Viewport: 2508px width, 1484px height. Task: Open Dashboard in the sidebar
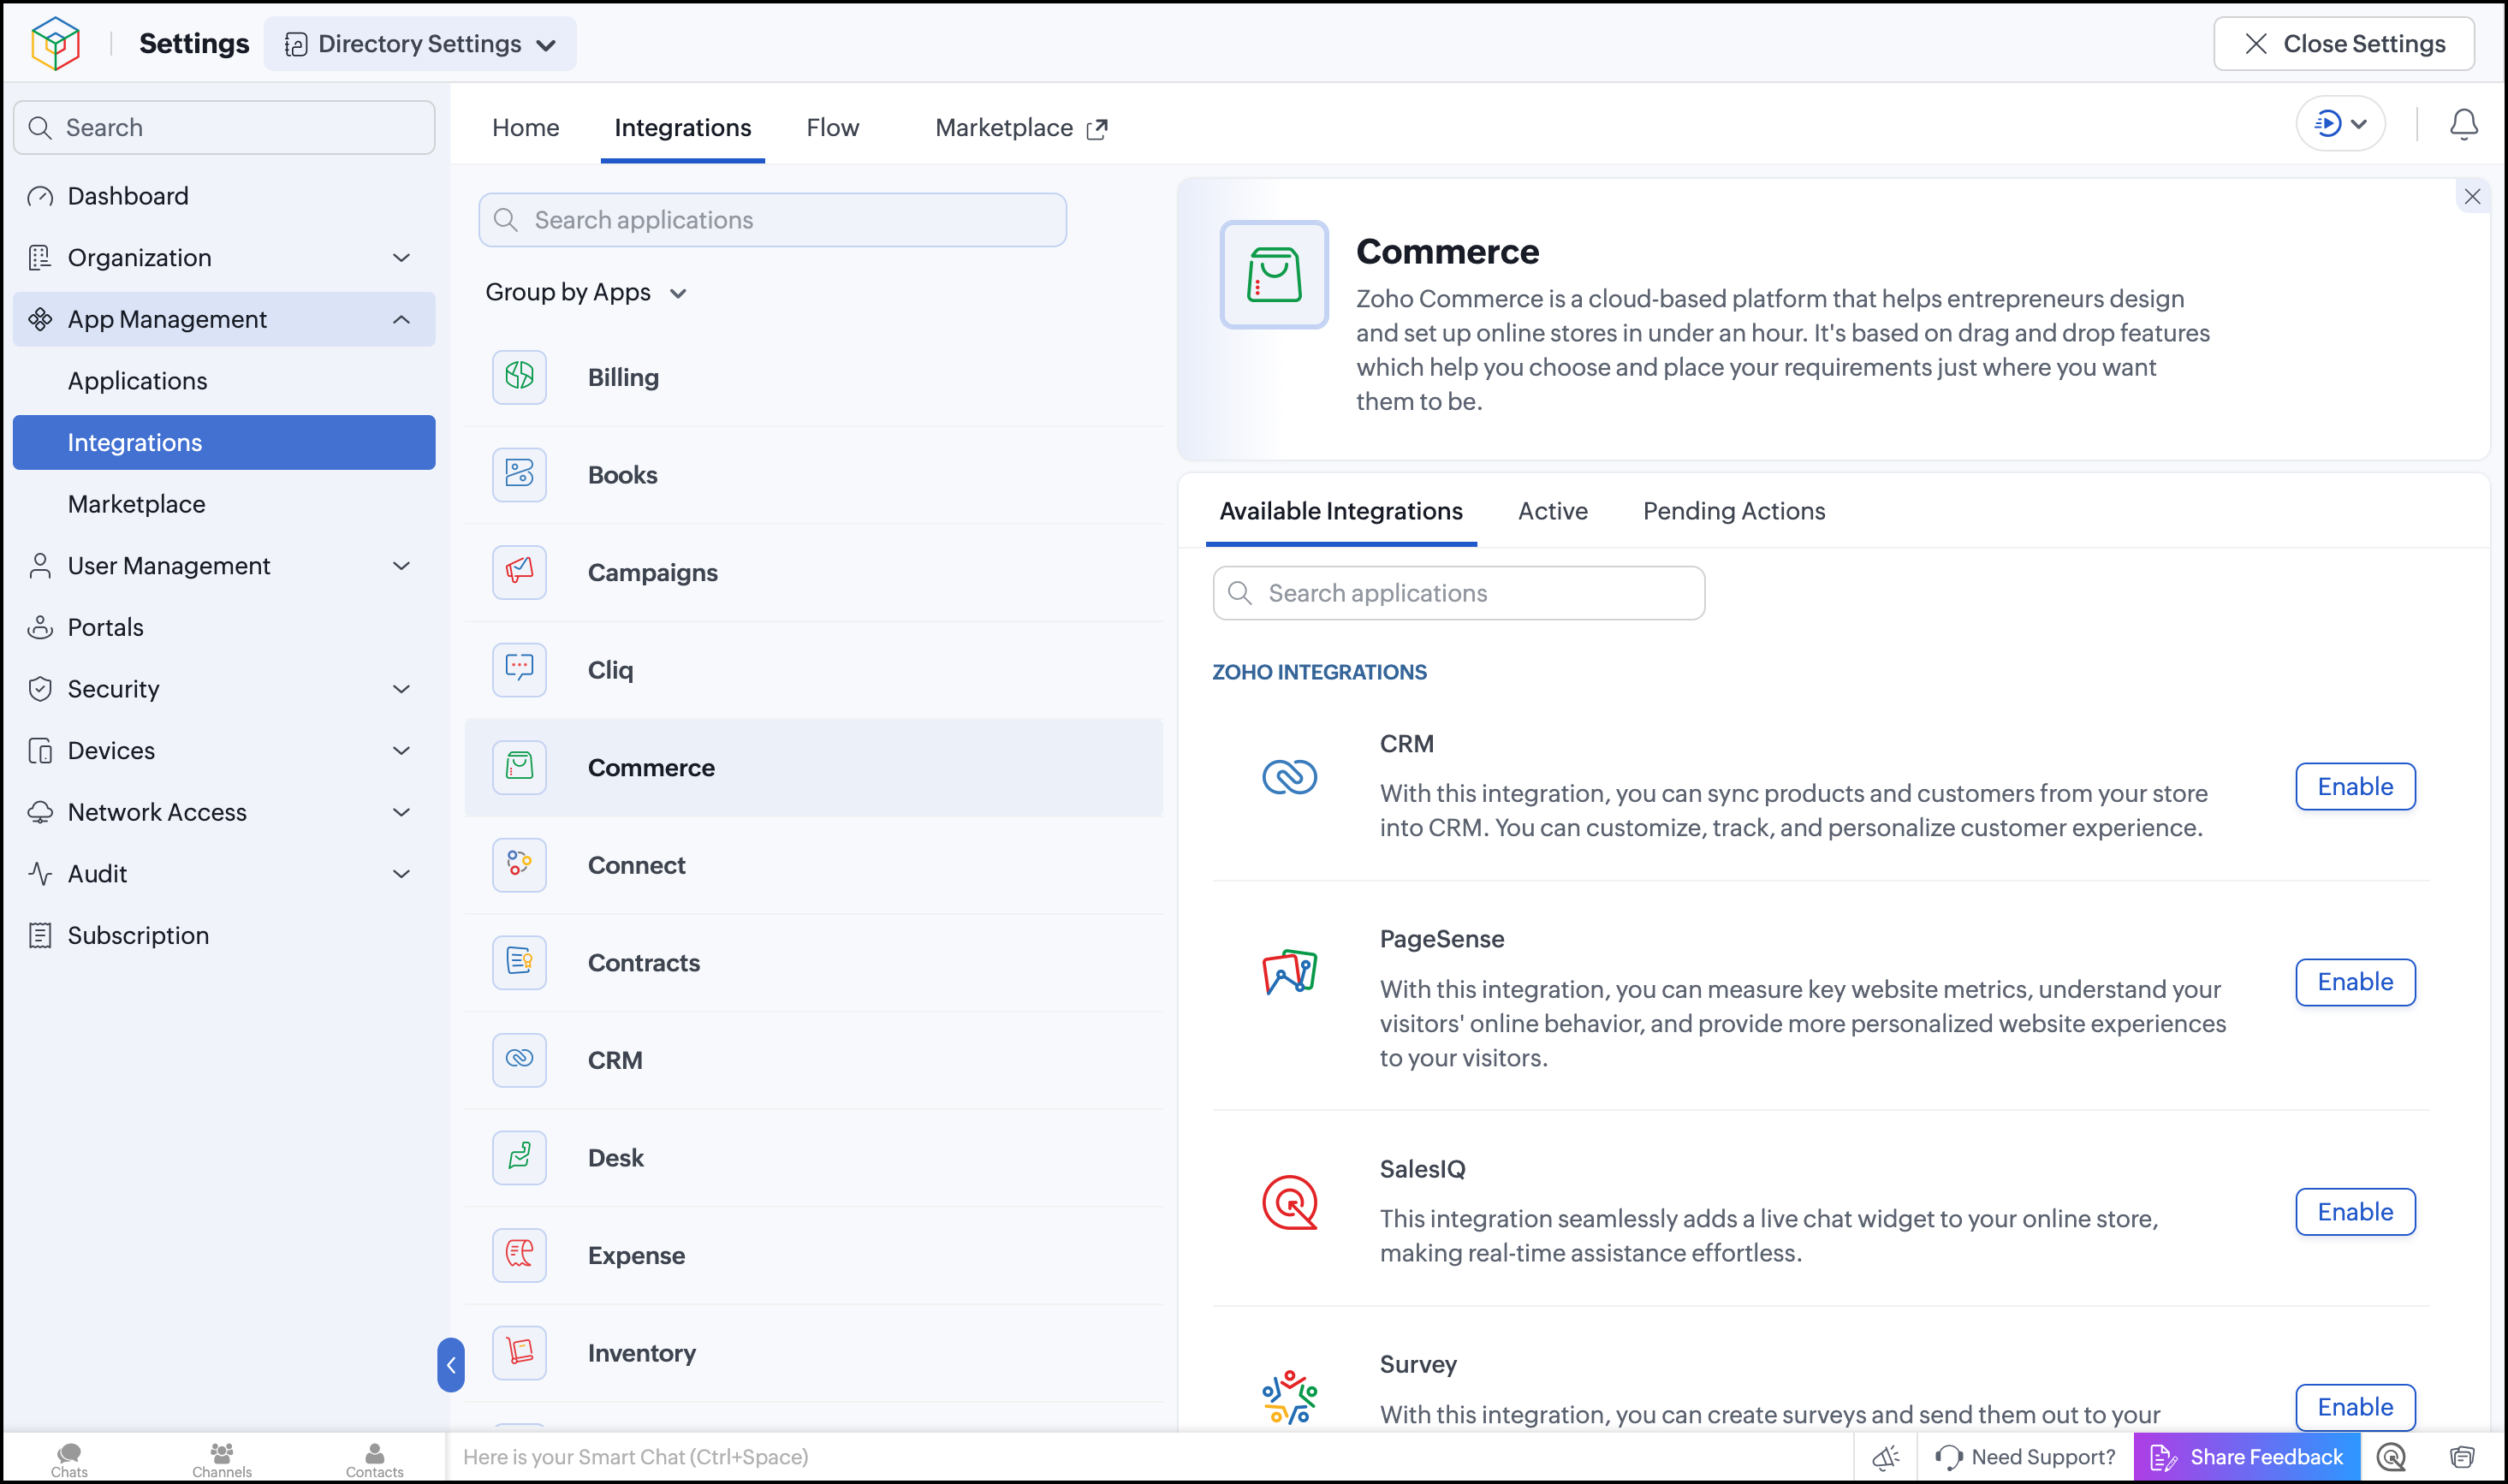coord(223,196)
